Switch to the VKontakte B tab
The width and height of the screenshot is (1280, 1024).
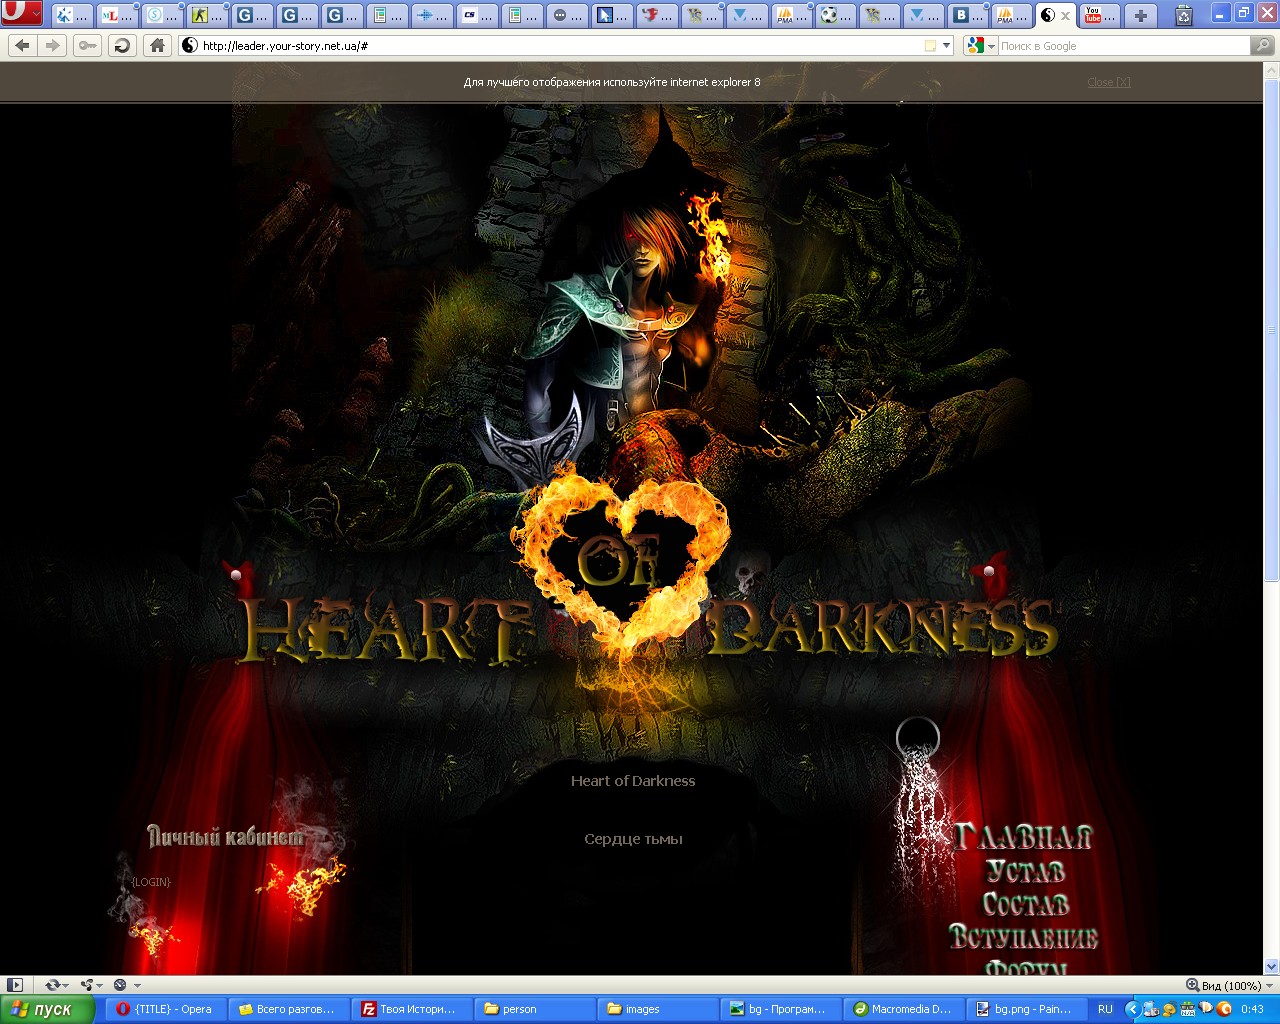969,15
